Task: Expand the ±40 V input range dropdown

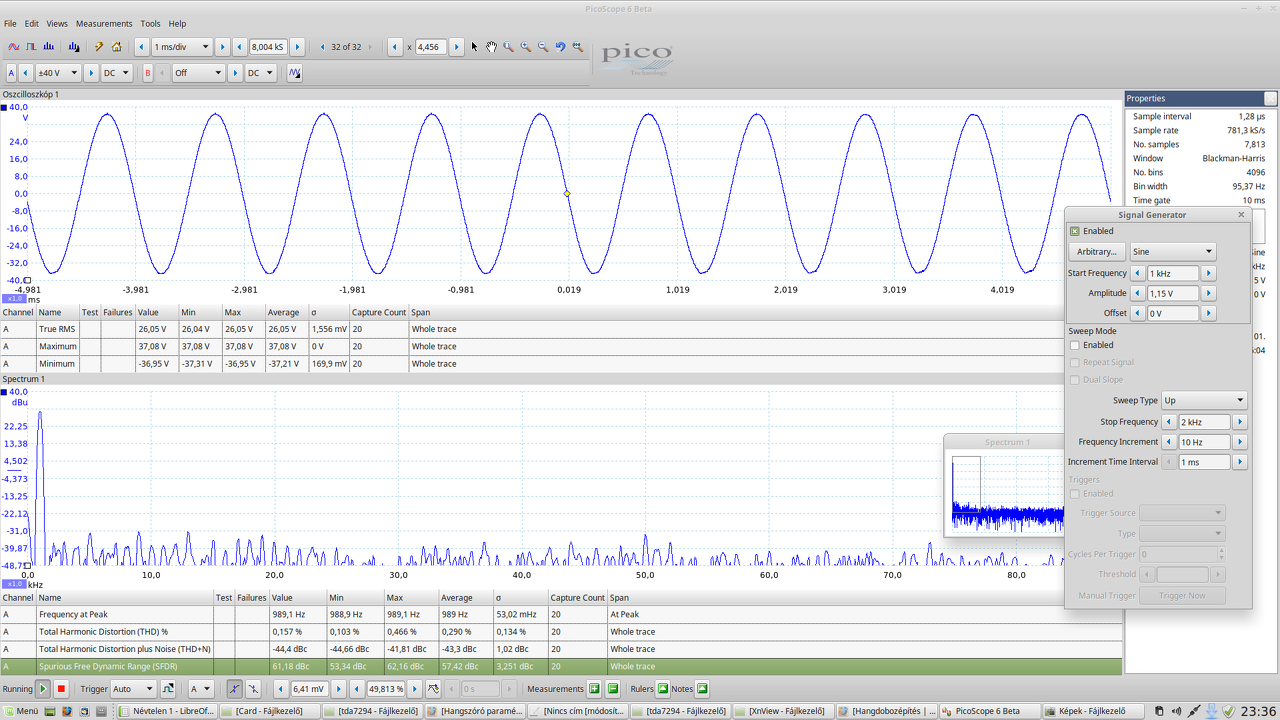Action: [58, 73]
